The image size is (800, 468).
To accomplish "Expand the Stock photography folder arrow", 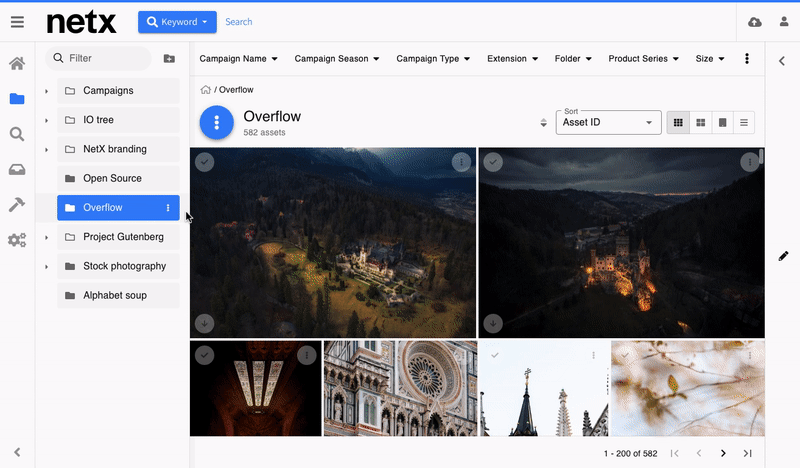I will [46, 266].
